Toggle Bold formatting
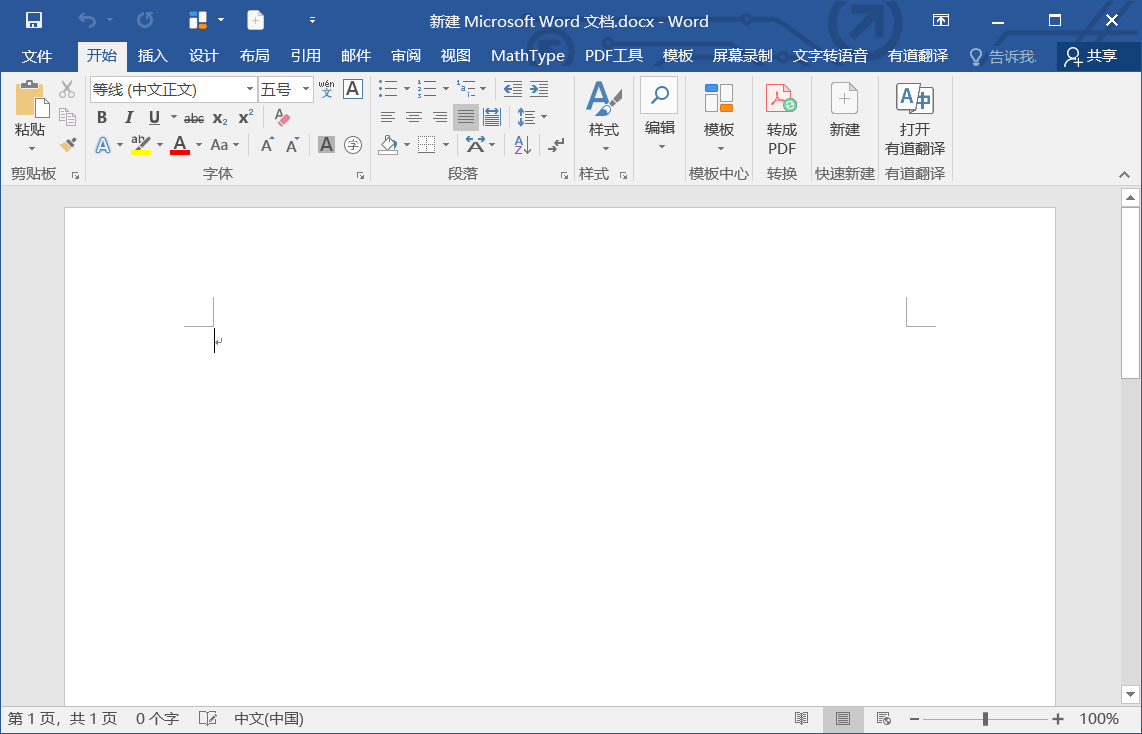Viewport: 1142px width, 734px height. (x=102, y=117)
